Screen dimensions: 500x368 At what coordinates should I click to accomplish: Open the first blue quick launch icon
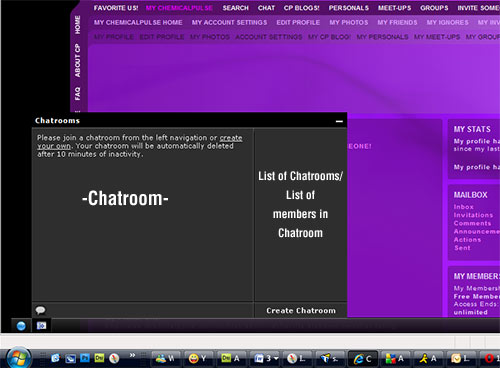(55, 358)
